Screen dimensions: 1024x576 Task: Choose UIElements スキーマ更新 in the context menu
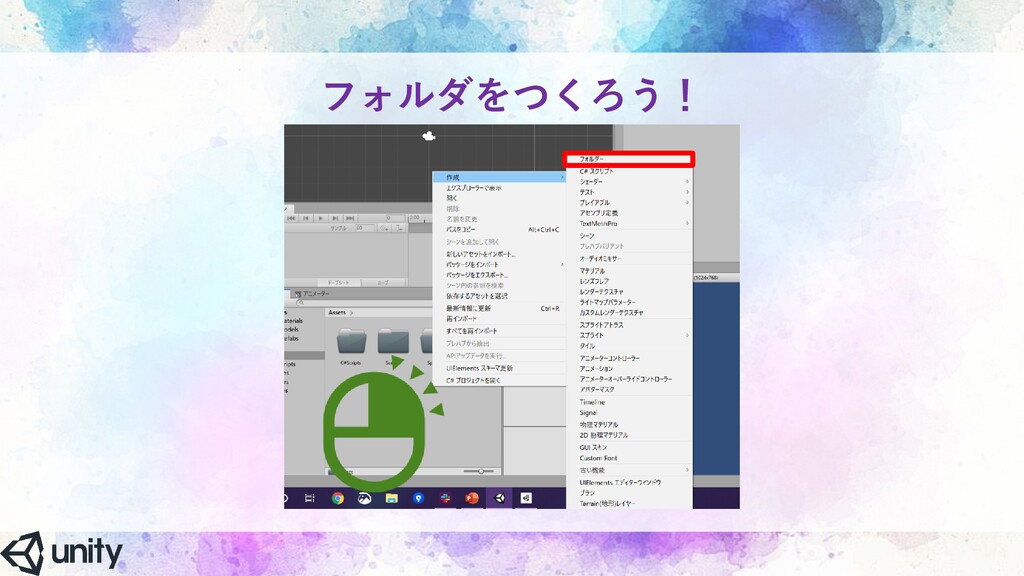pyautogui.click(x=500, y=368)
